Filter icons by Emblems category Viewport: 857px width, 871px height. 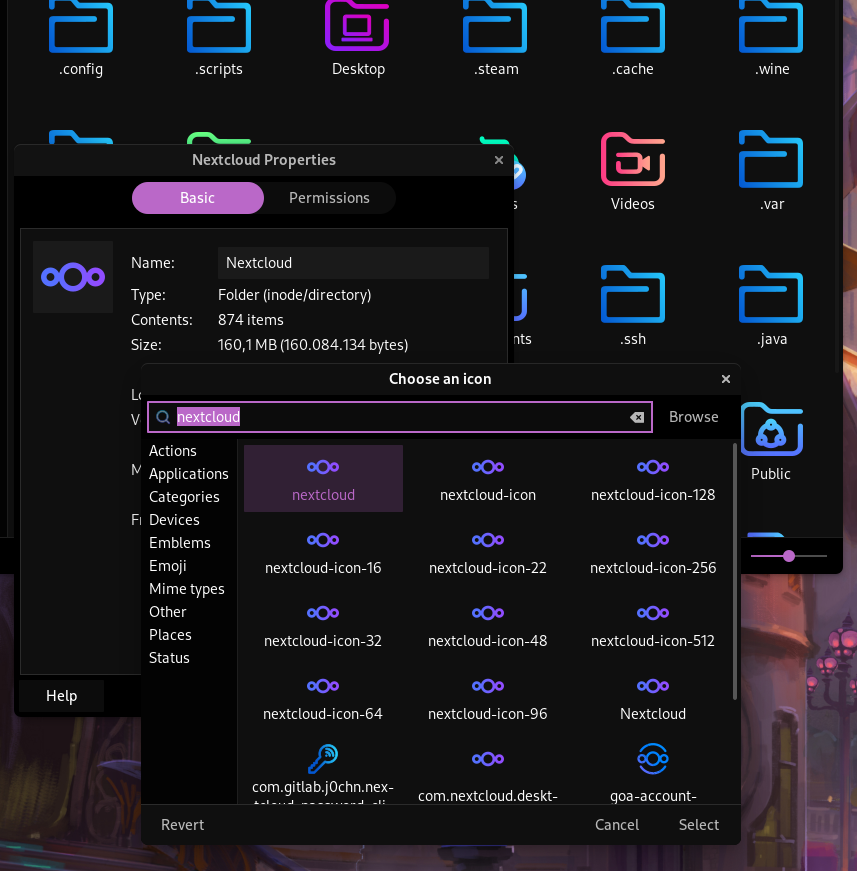(180, 543)
